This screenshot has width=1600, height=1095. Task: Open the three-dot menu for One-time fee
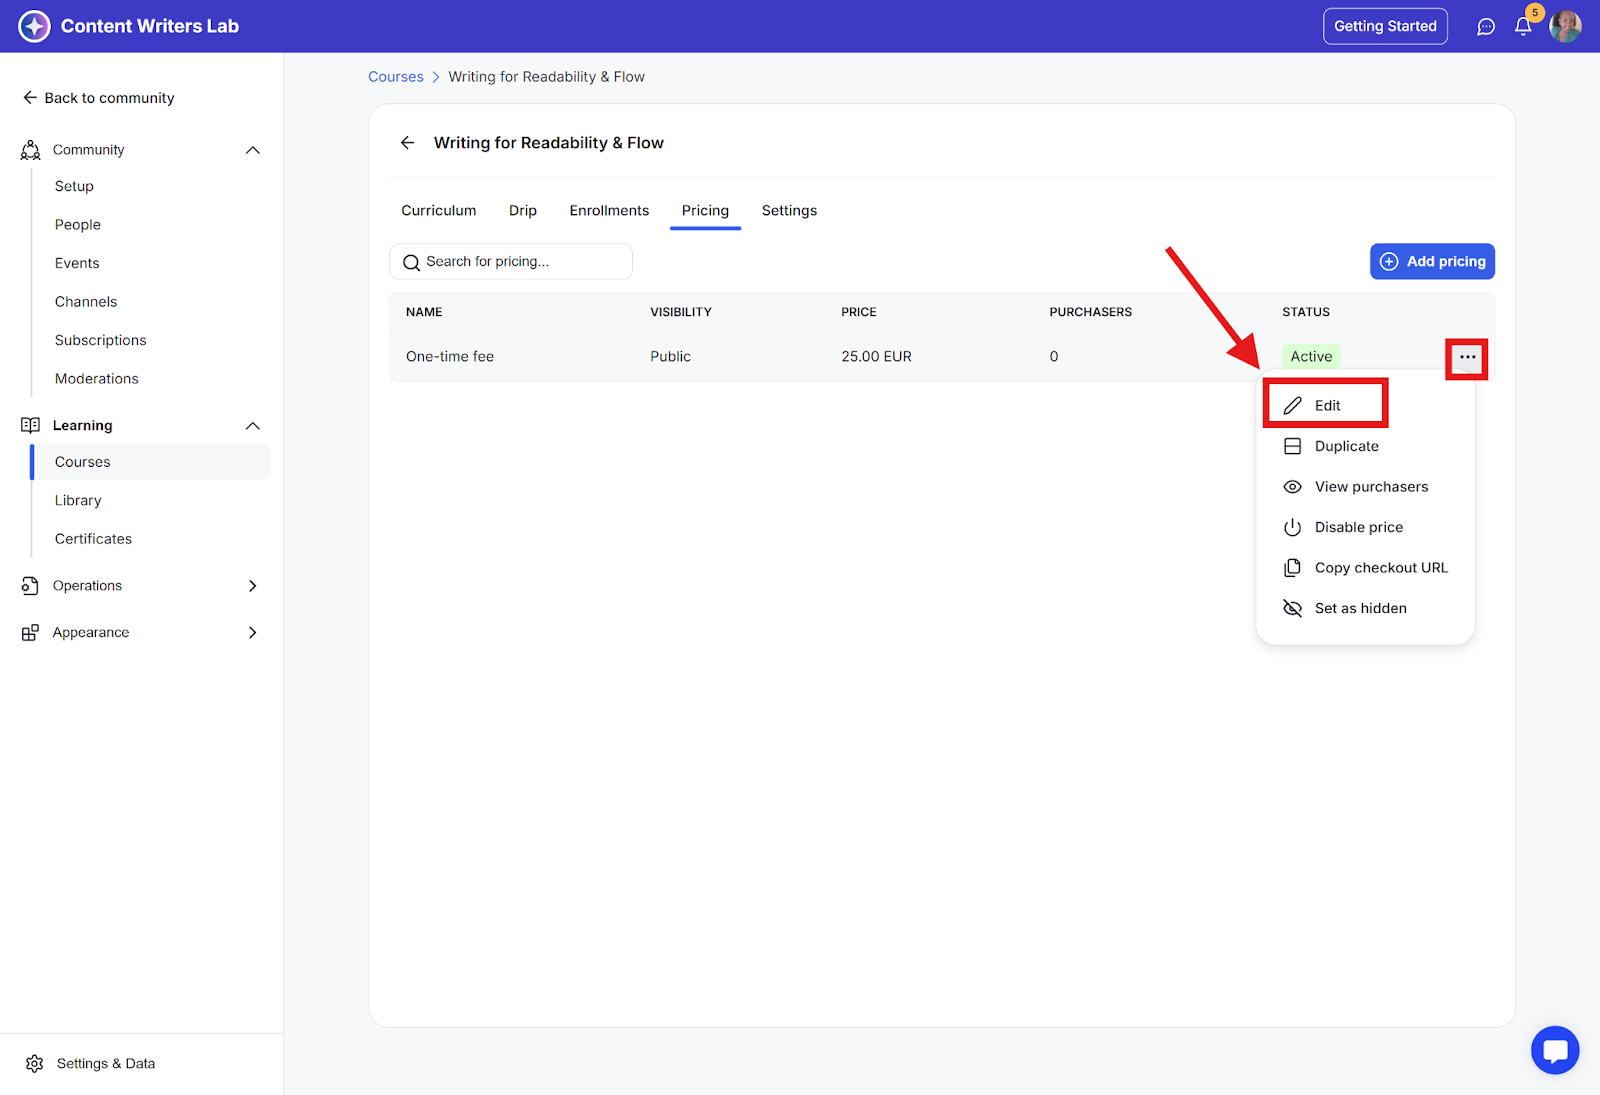tap(1467, 357)
